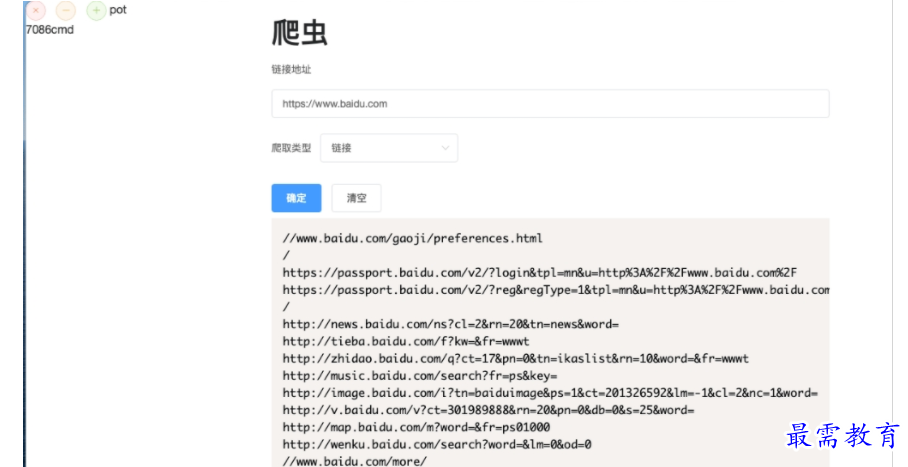Image resolution: width=908 pixels, height=467 pixels.
Task: Select result line //www.baidu.com/gaoji/preferences.html
Action: point(412,238)
